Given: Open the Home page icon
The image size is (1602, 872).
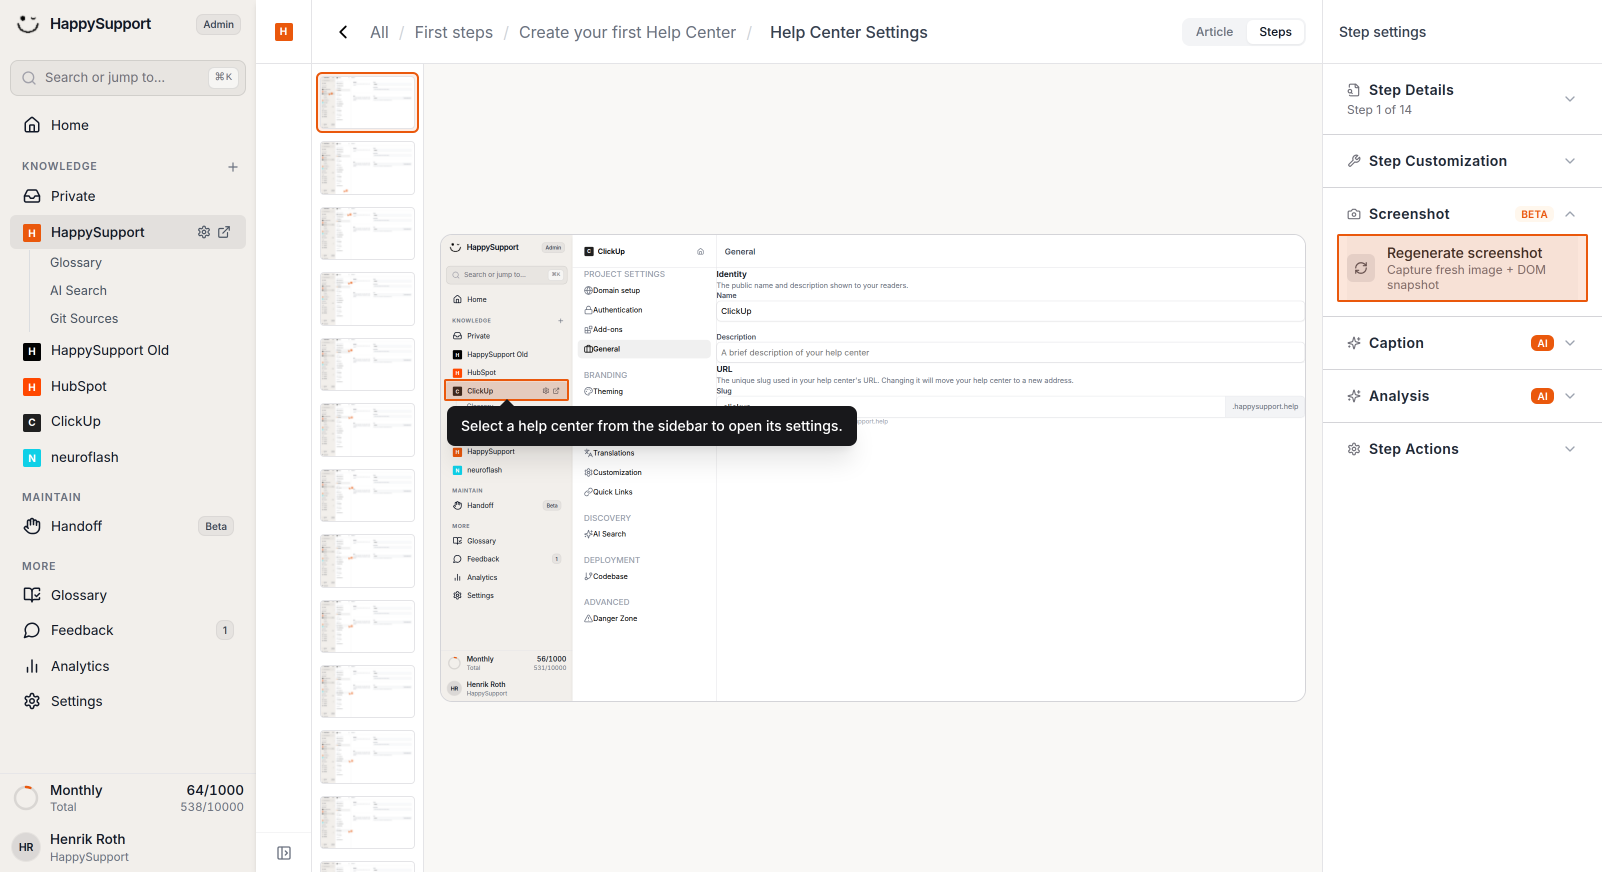Looking at the screenshot, I should click(x=32, y=125).
